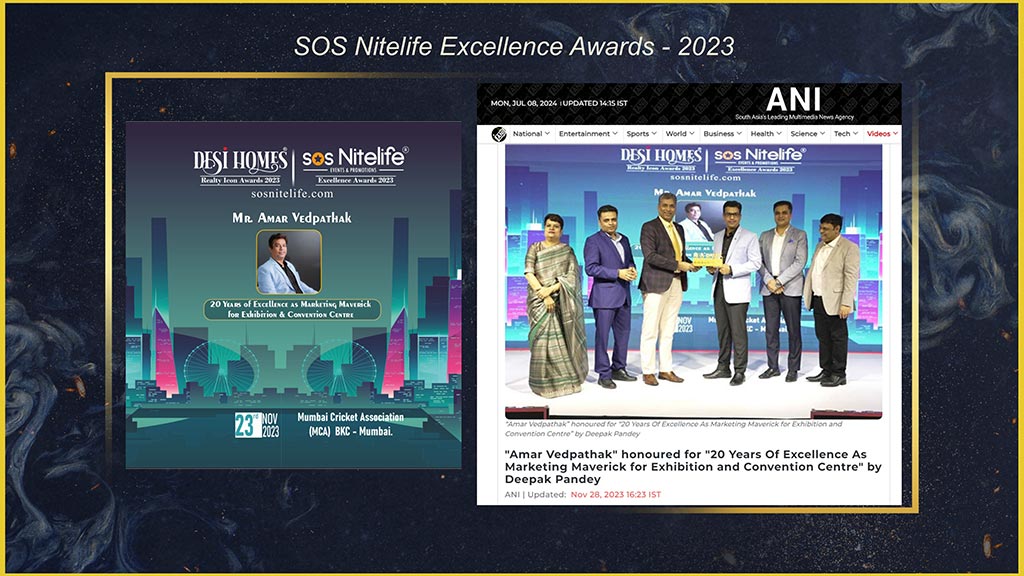
Task: Click the large ANI logo in the header
Action: point(793,100)
